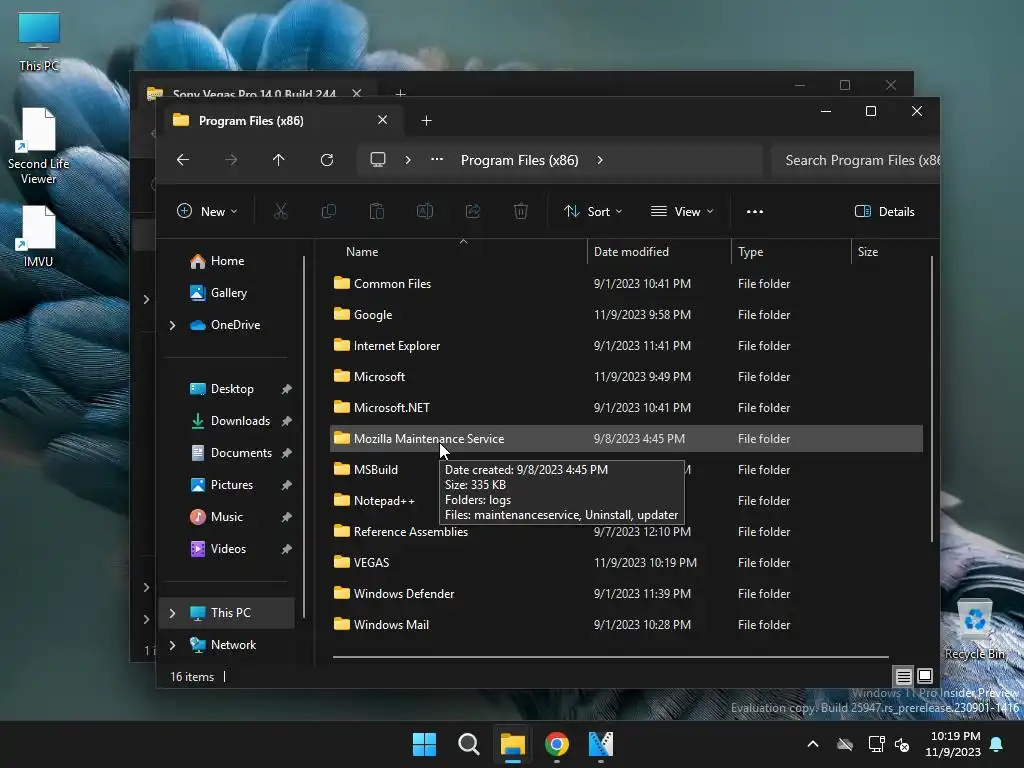
Task: Open Google Chrome from the taskbar
Action: click(556, 744)
